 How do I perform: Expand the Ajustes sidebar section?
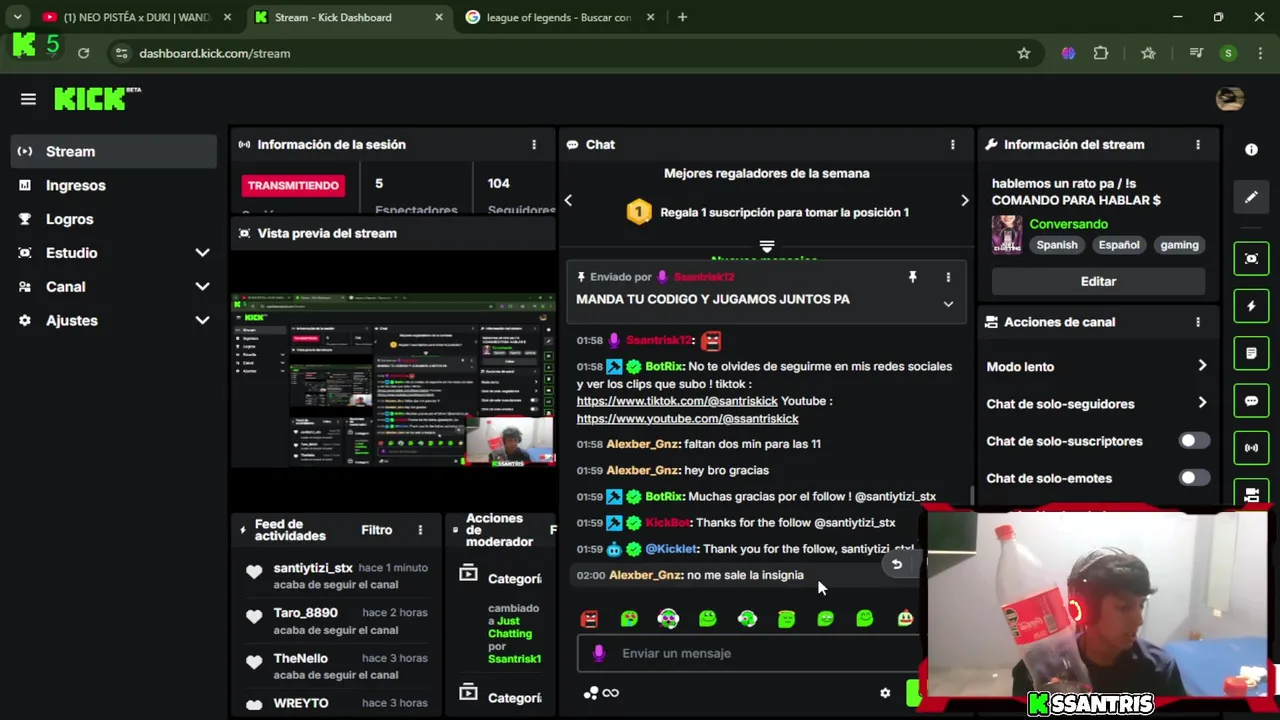click(202, 321)
